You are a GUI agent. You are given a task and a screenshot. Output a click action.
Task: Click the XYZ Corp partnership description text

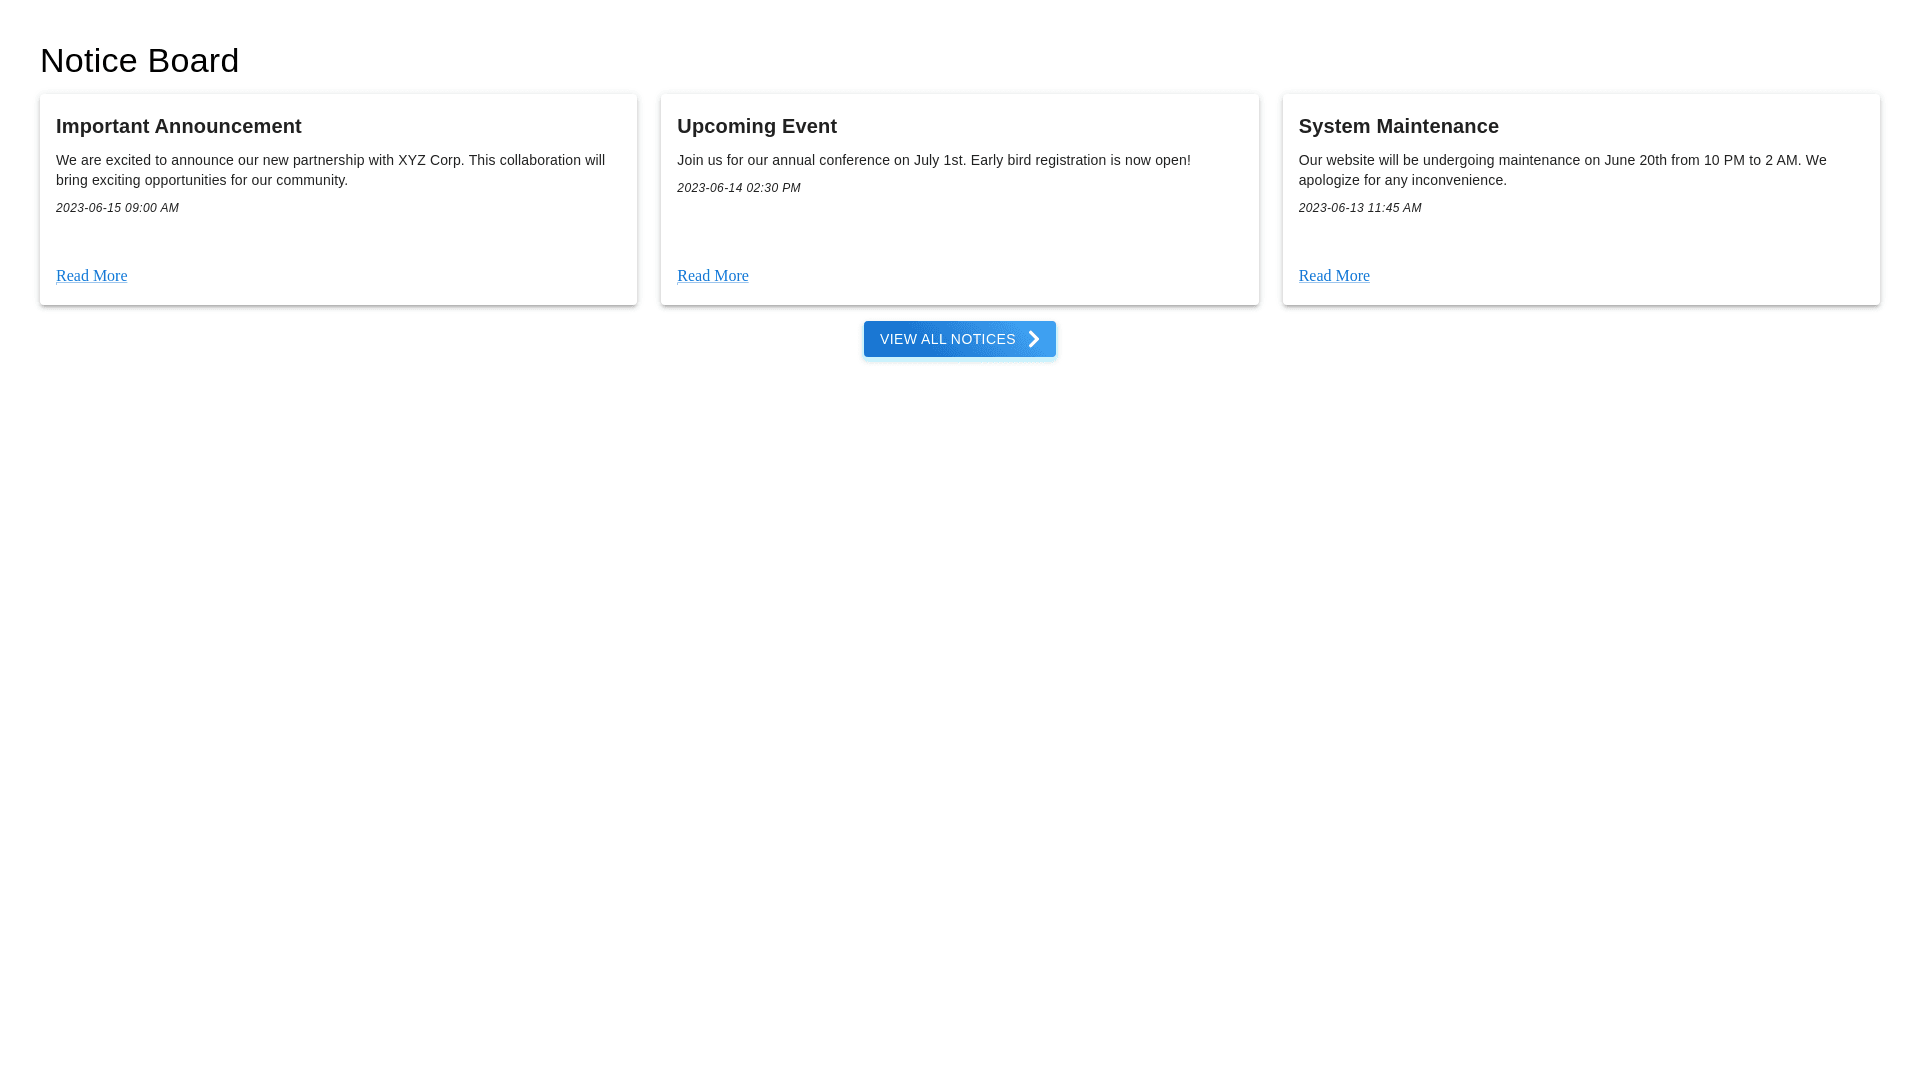click(x=330, y=170)
